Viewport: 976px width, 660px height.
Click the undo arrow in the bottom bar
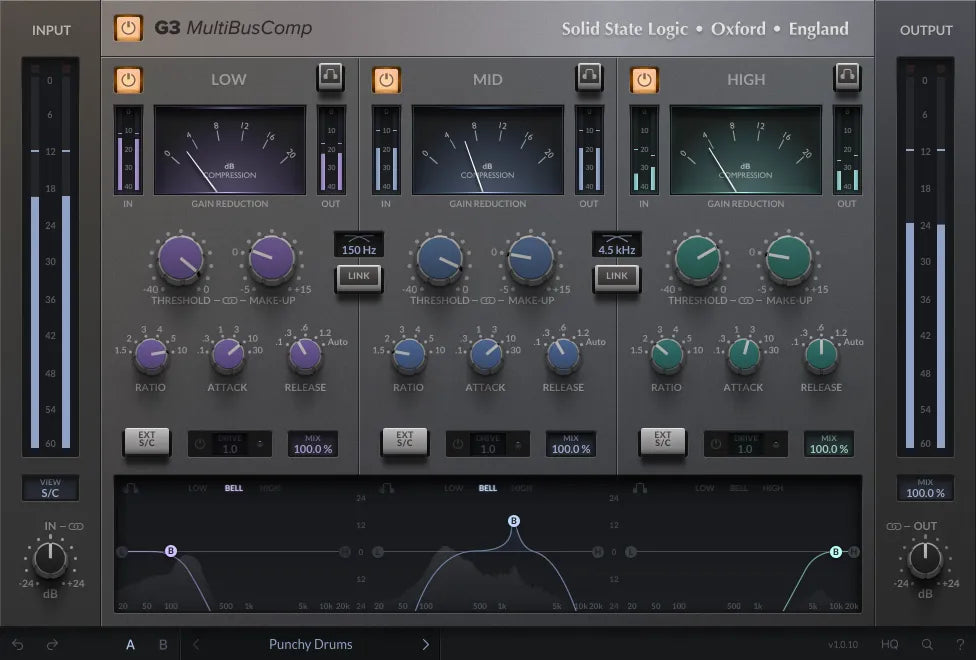tap(17, 645)
